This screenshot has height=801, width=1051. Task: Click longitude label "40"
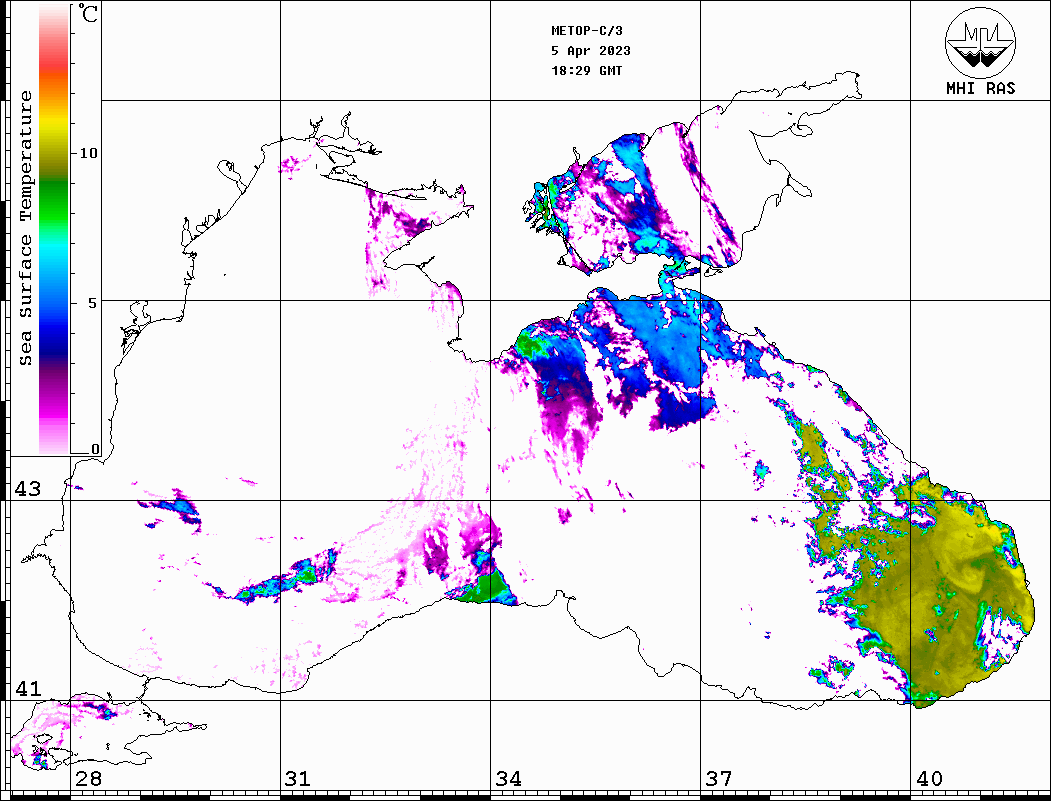click(928, 778)
